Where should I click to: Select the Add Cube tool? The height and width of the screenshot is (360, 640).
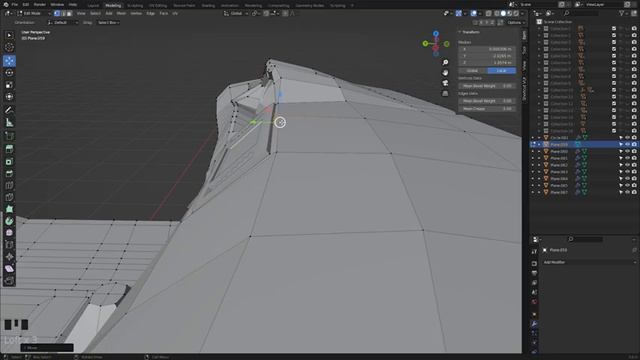coord(9,136)
